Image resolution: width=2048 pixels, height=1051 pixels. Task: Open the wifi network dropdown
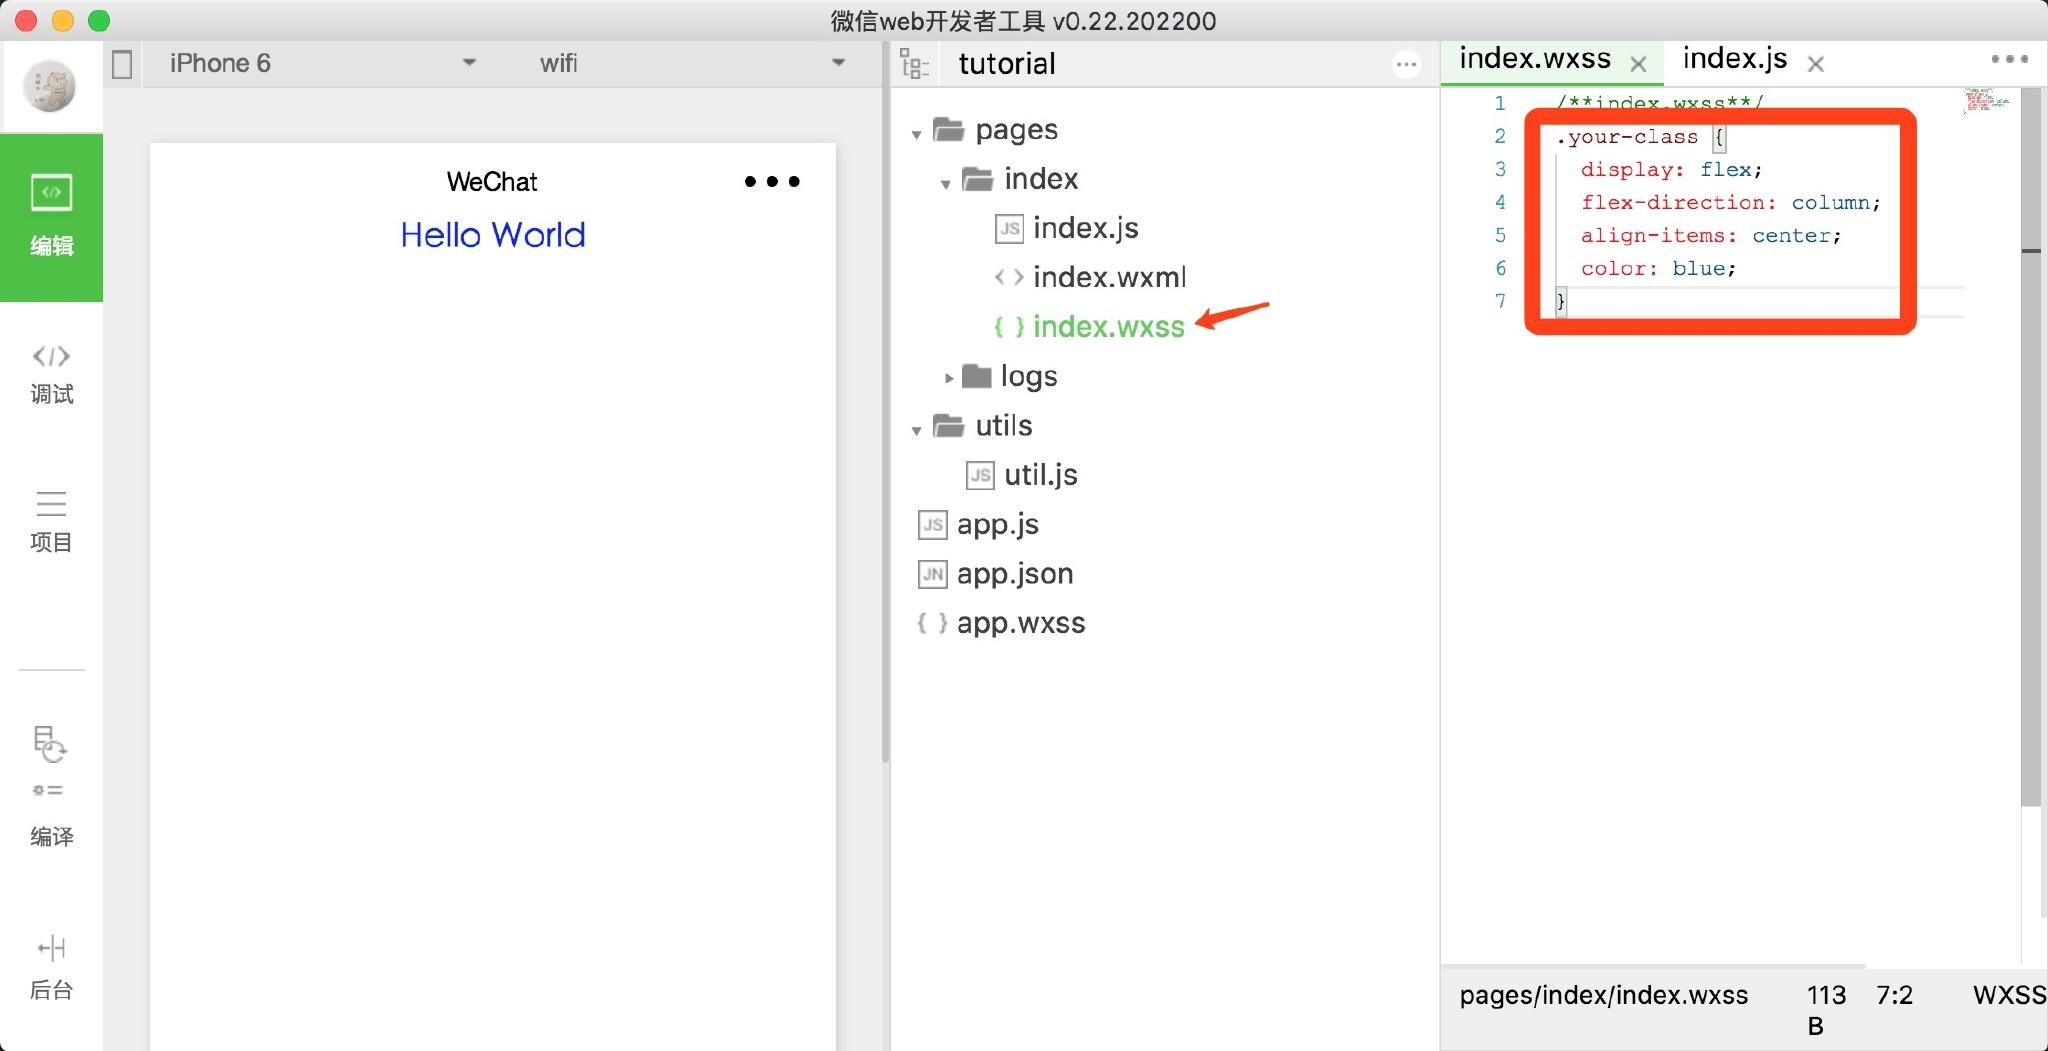click(692, 63)
